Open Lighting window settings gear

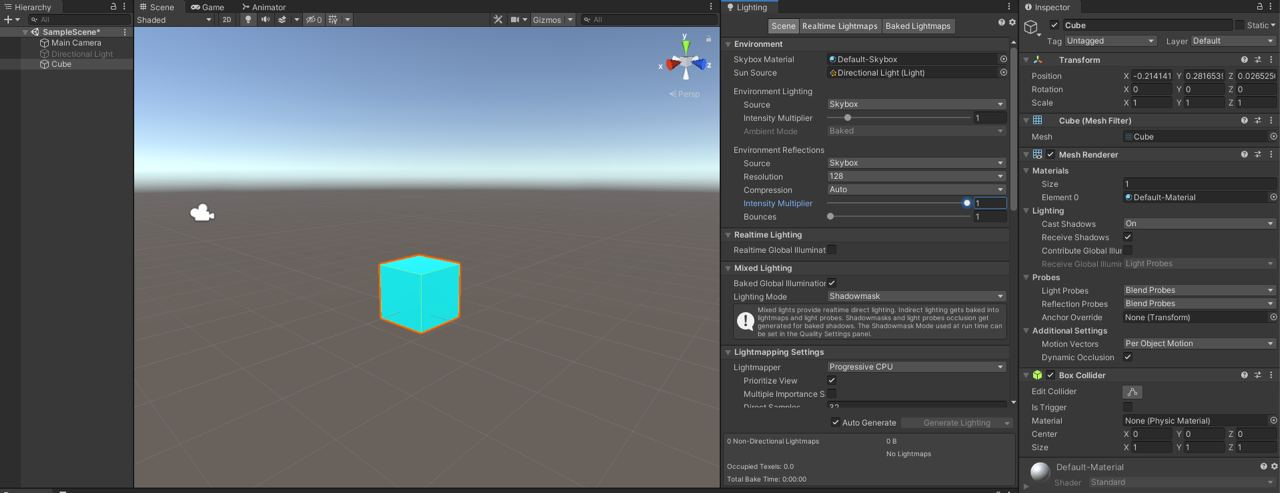click(1011, 22)
